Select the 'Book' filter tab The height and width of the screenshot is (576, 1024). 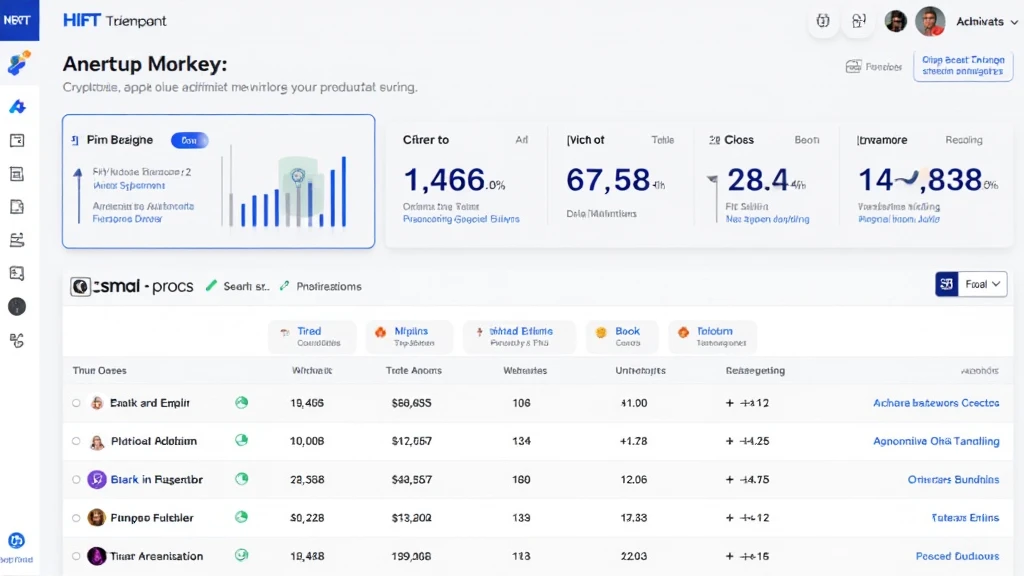[x=620, y=336]
